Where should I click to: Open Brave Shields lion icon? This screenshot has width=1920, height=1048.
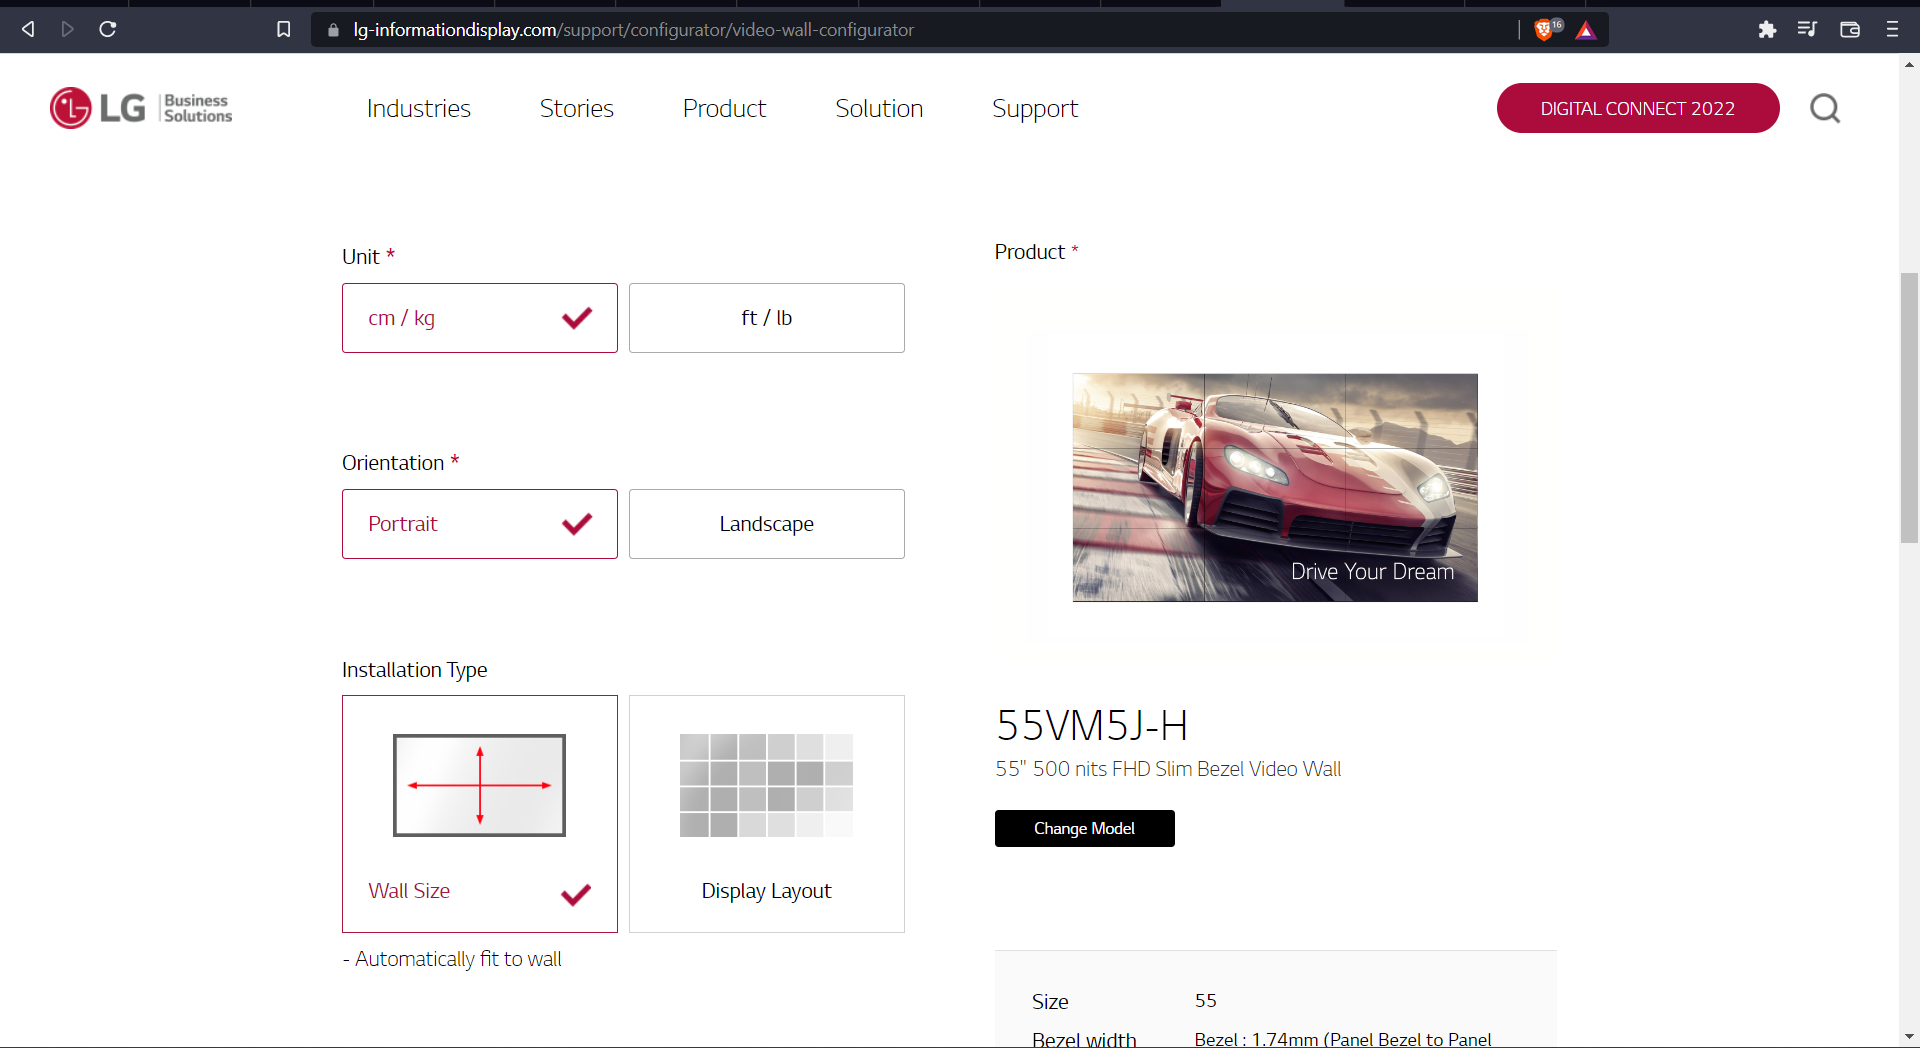click(1545, 29)
